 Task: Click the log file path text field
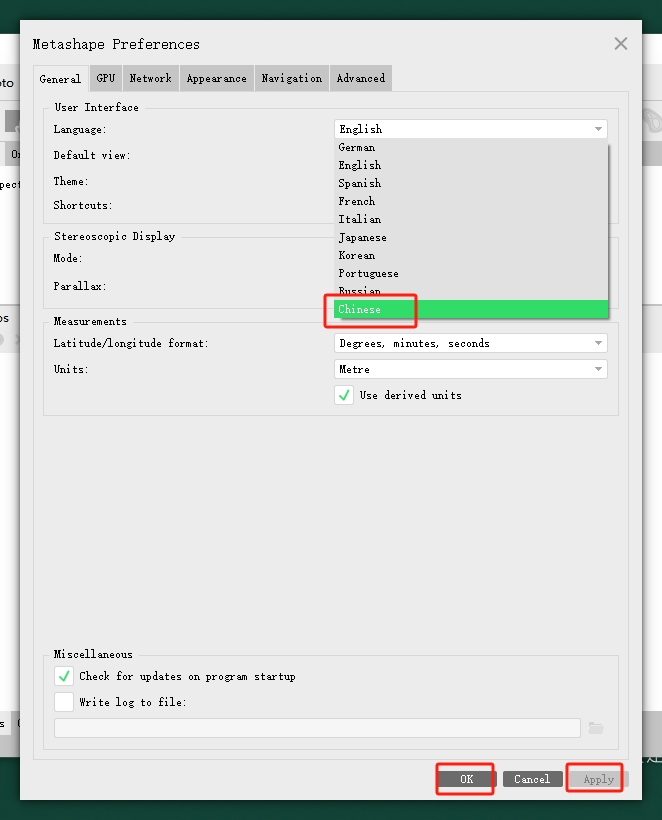pyautogui.click(x=317, y=728)
